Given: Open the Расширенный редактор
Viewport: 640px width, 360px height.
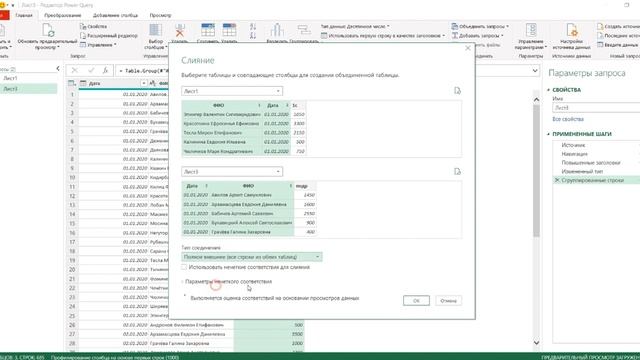Looking at the screenshot, I should pos(109,36).
